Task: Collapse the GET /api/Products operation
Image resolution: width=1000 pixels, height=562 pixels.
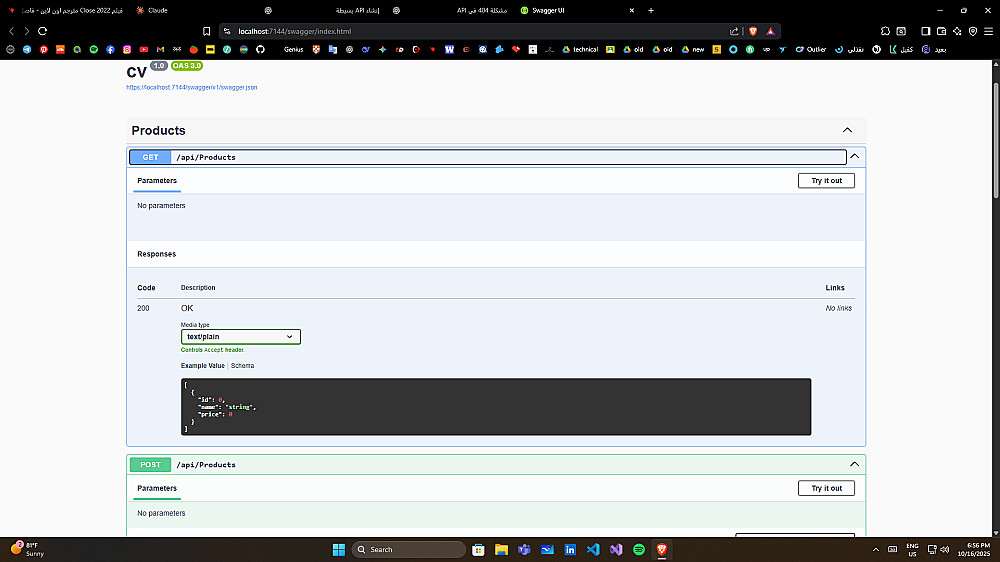Action: point(855,156)
